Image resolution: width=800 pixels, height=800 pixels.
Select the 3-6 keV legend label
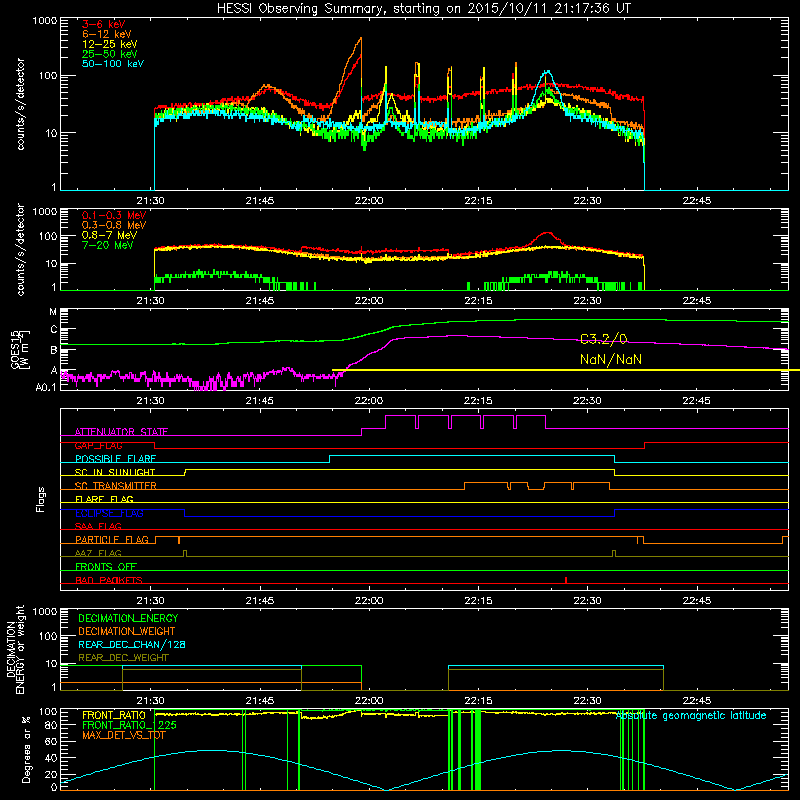104,24
